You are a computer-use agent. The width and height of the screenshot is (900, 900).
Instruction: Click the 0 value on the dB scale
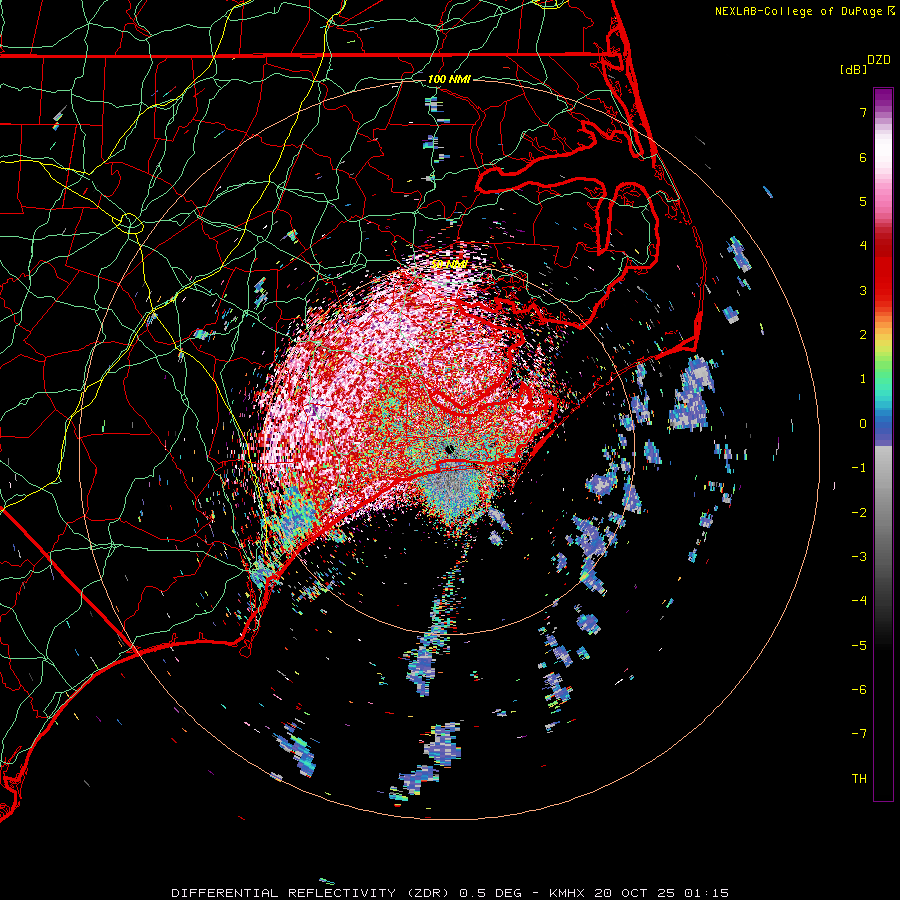[863, 424]
